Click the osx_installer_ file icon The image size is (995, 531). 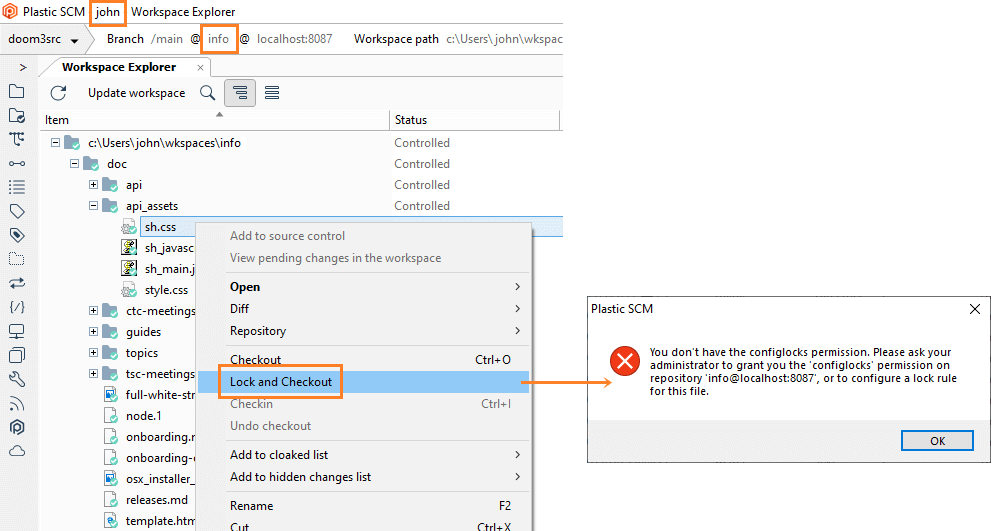pos(110,479)
